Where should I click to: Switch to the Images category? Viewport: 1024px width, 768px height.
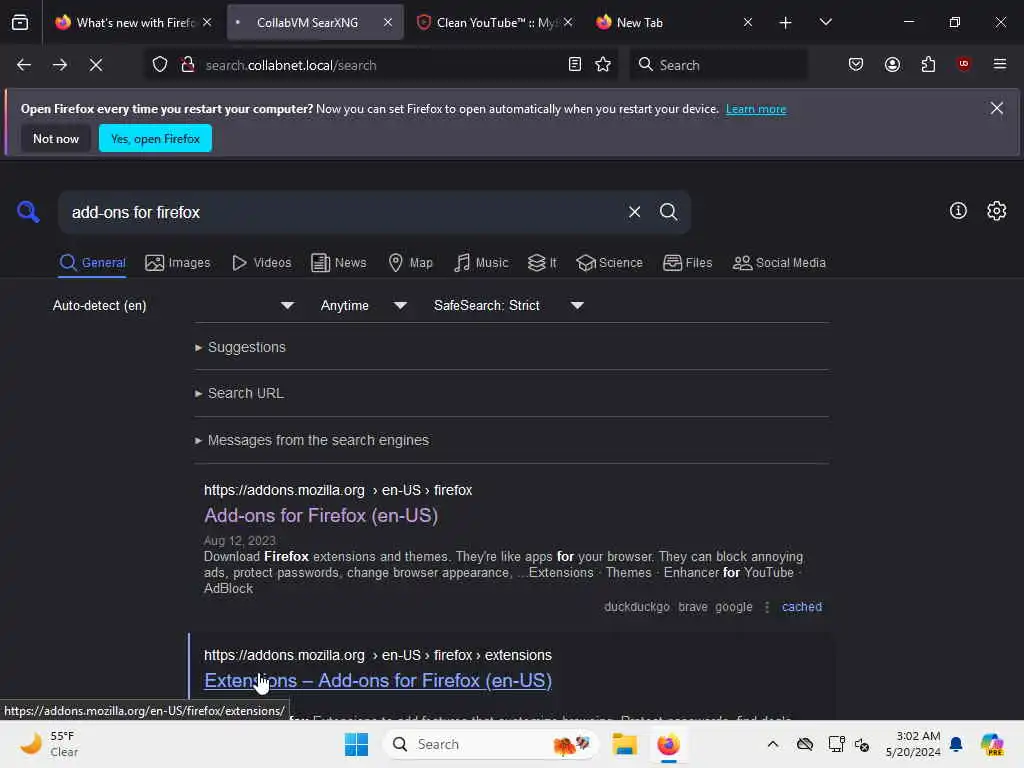178,263
